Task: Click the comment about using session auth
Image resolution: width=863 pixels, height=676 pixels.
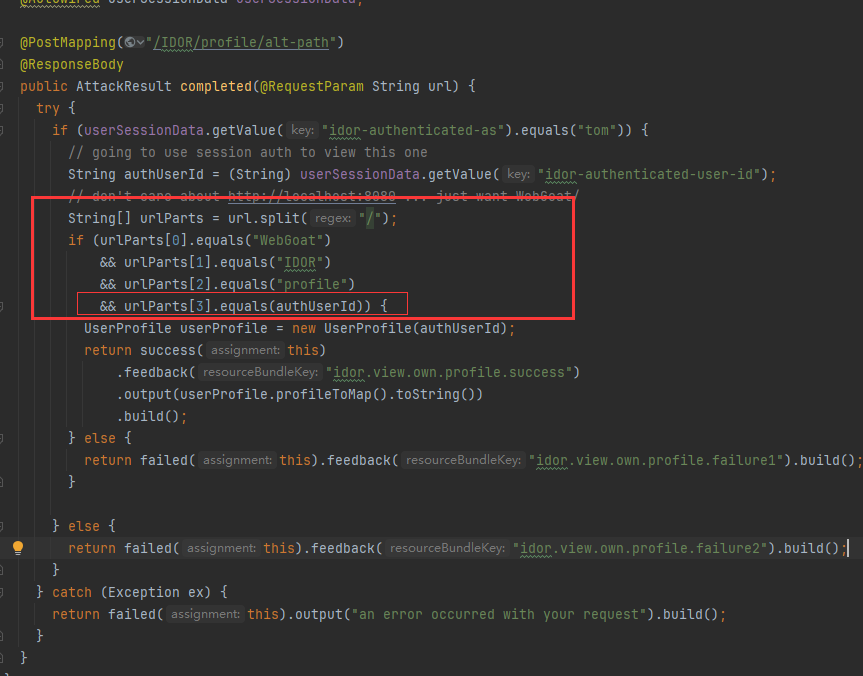Action: (248, 152)
